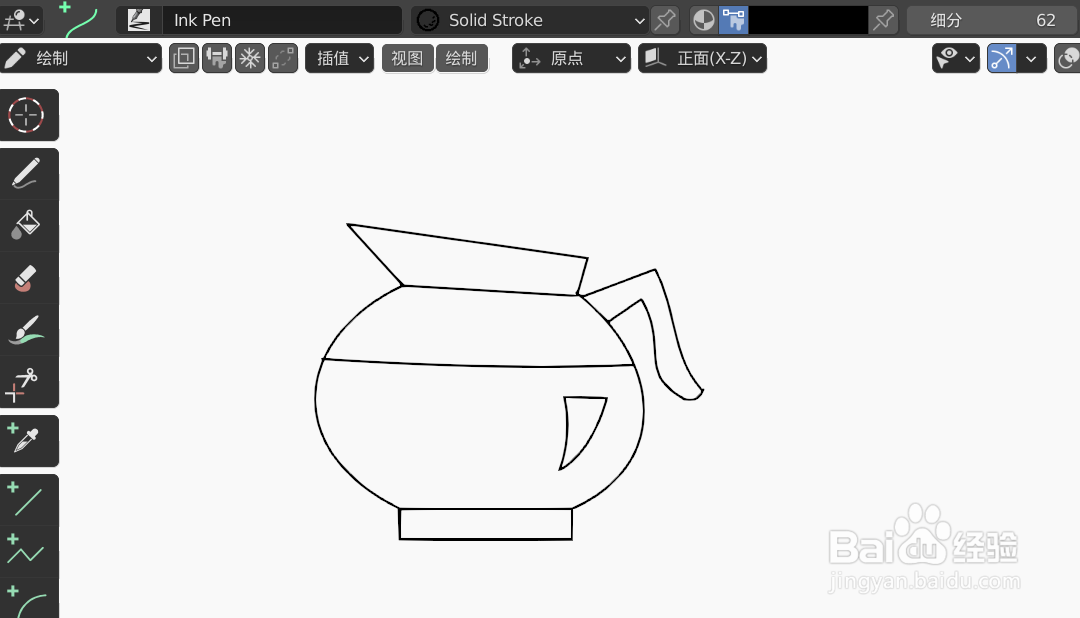The width and height of the screenshot is (1080, 618).
Task: Toggle Draw on Back option icon
Action: [x=184, y=59]
